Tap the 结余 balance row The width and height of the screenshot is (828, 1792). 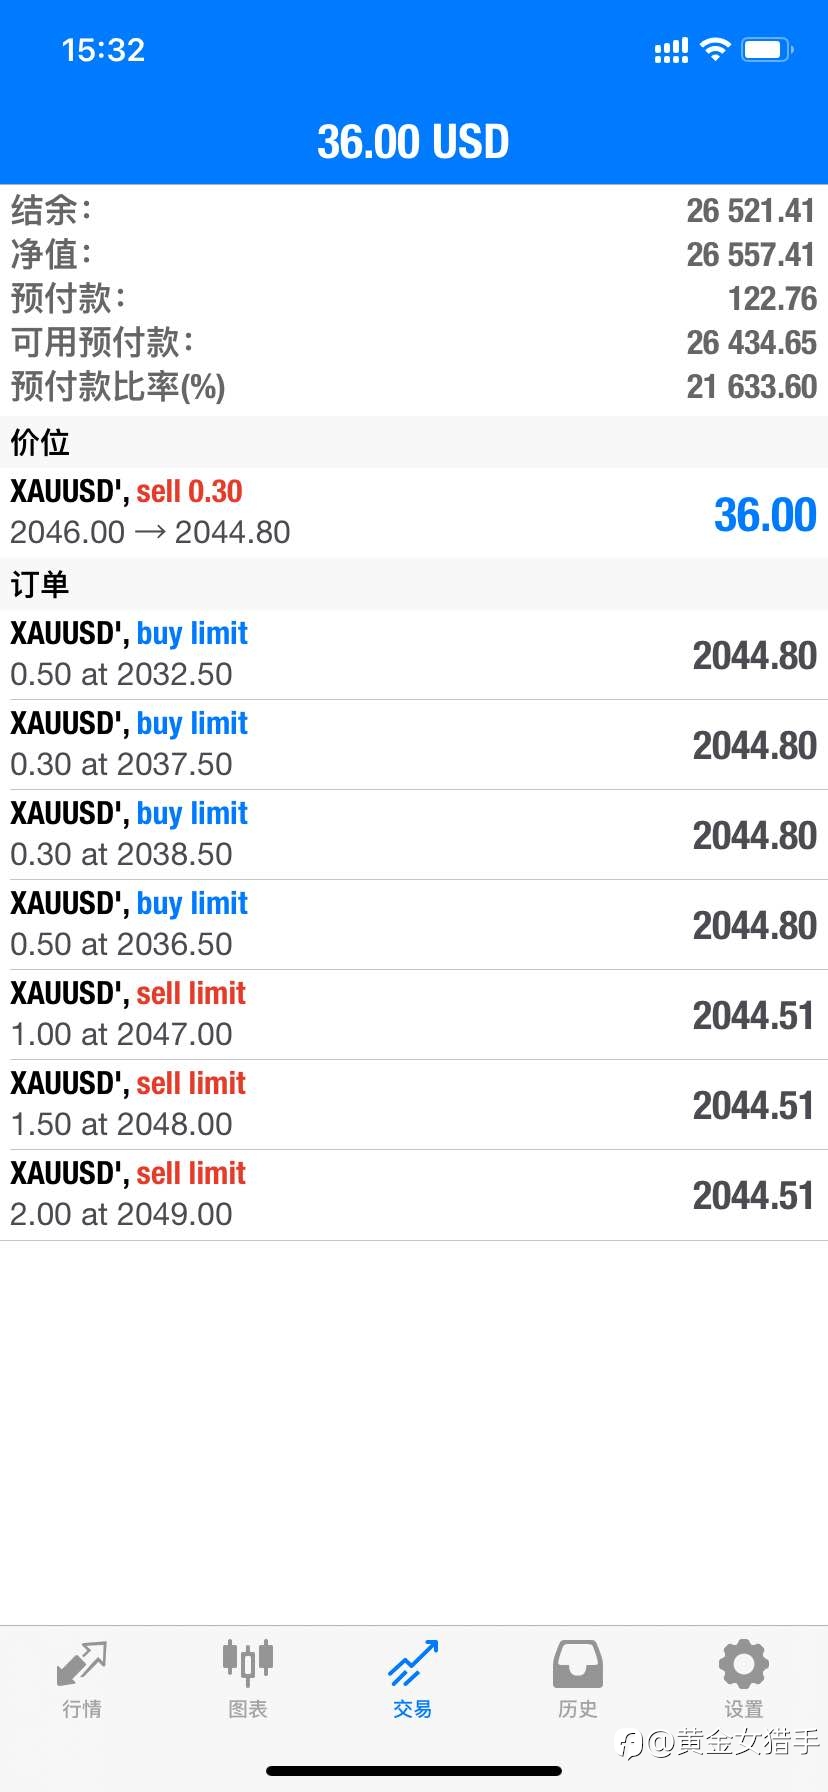414,210
